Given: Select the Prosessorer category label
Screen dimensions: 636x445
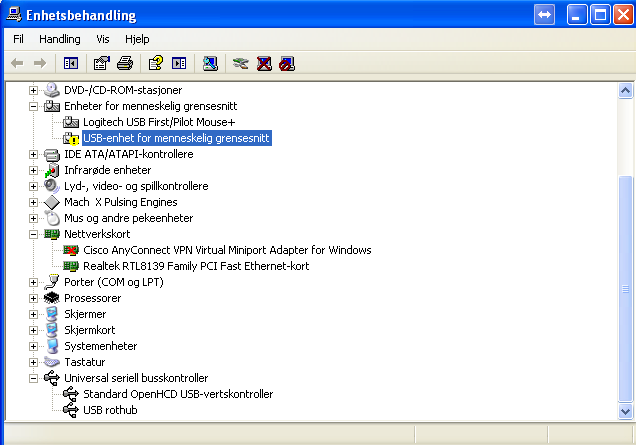Looking at the screenshot, I should click(92, 298).
